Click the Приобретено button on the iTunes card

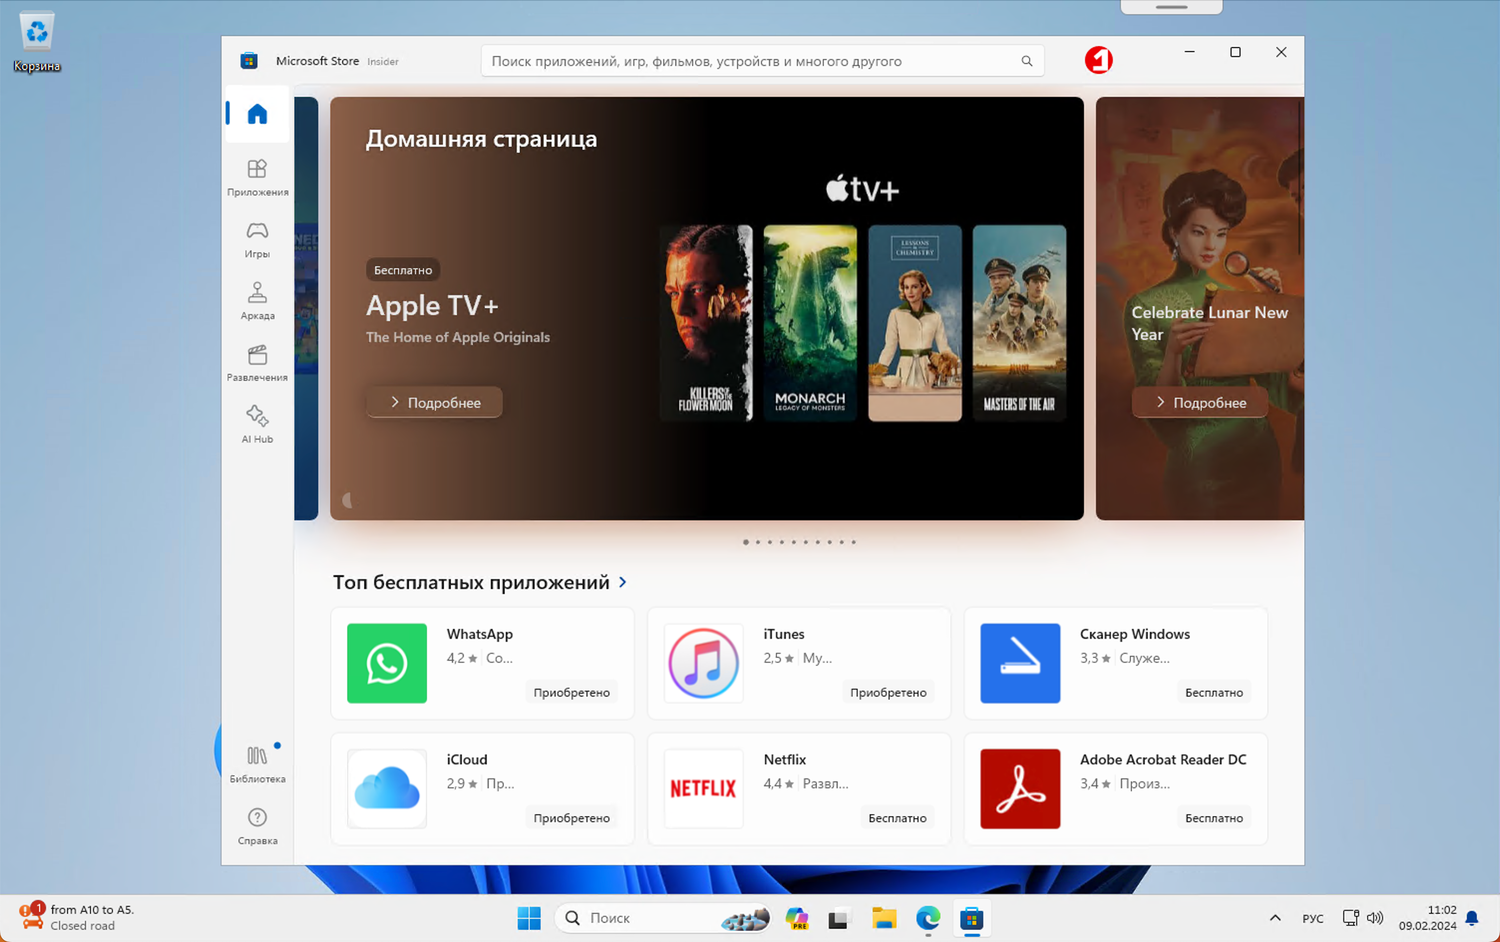(888, 692)
